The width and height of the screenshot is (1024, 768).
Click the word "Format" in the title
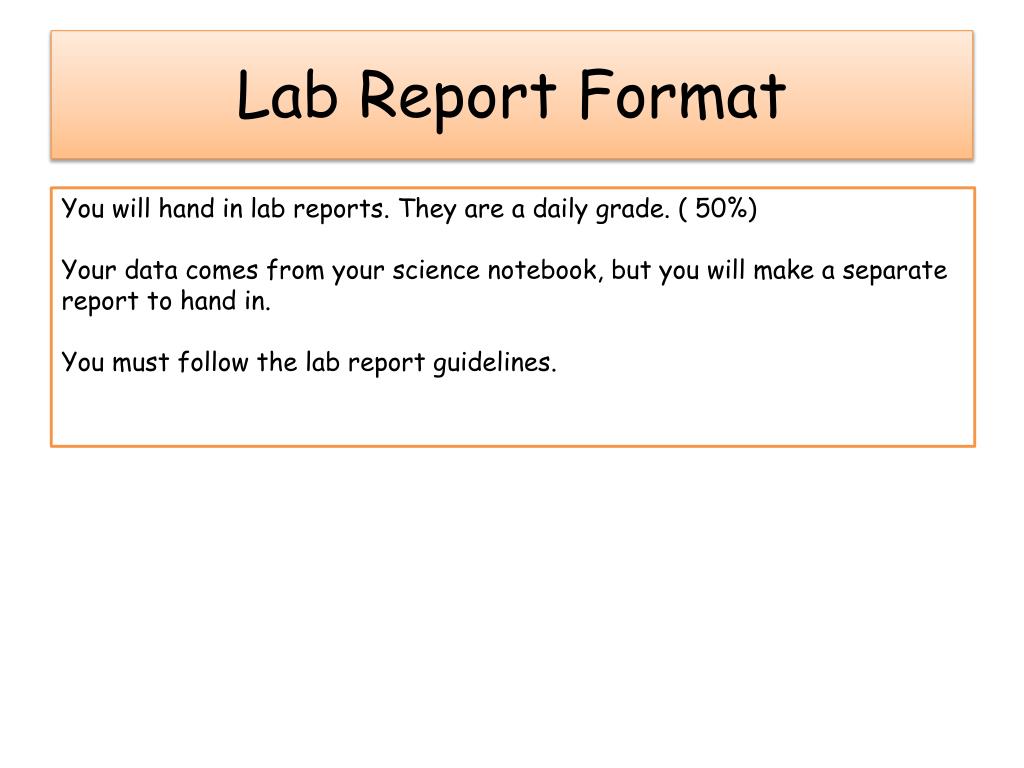click(682, 95)
